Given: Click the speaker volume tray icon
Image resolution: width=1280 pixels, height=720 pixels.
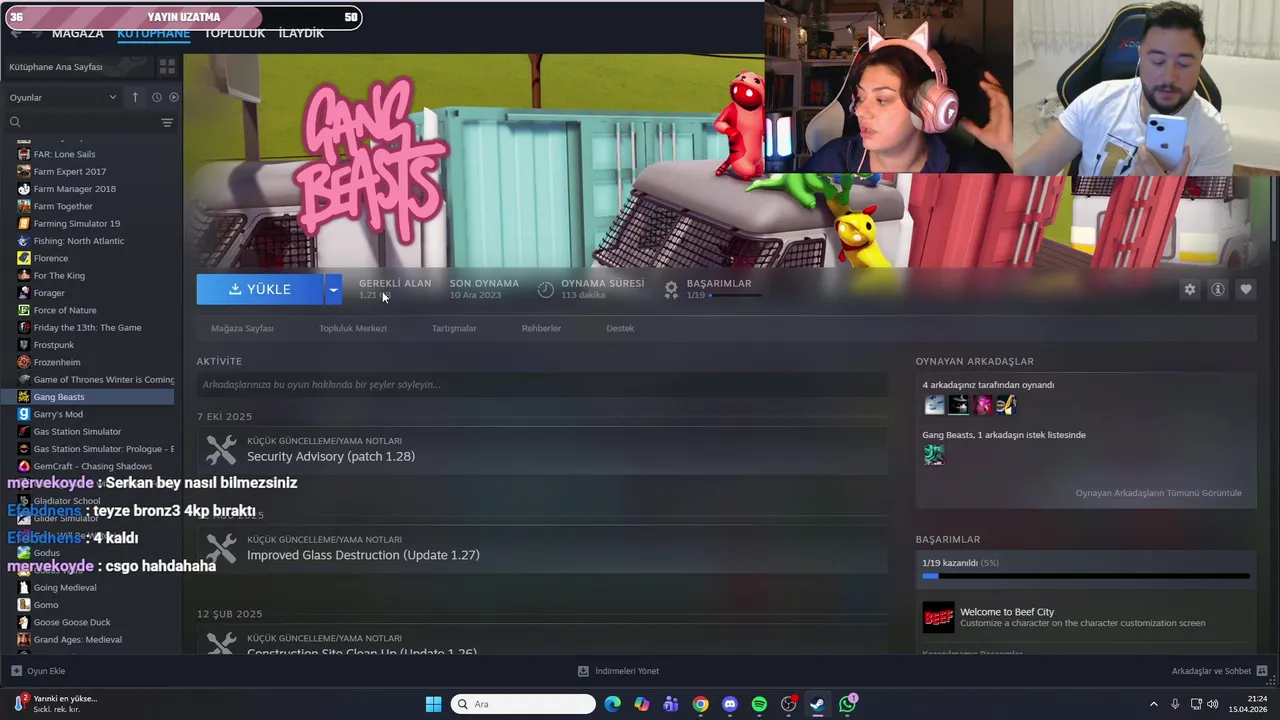Looking at the screenshot, I should click(x=1213, y=704).
